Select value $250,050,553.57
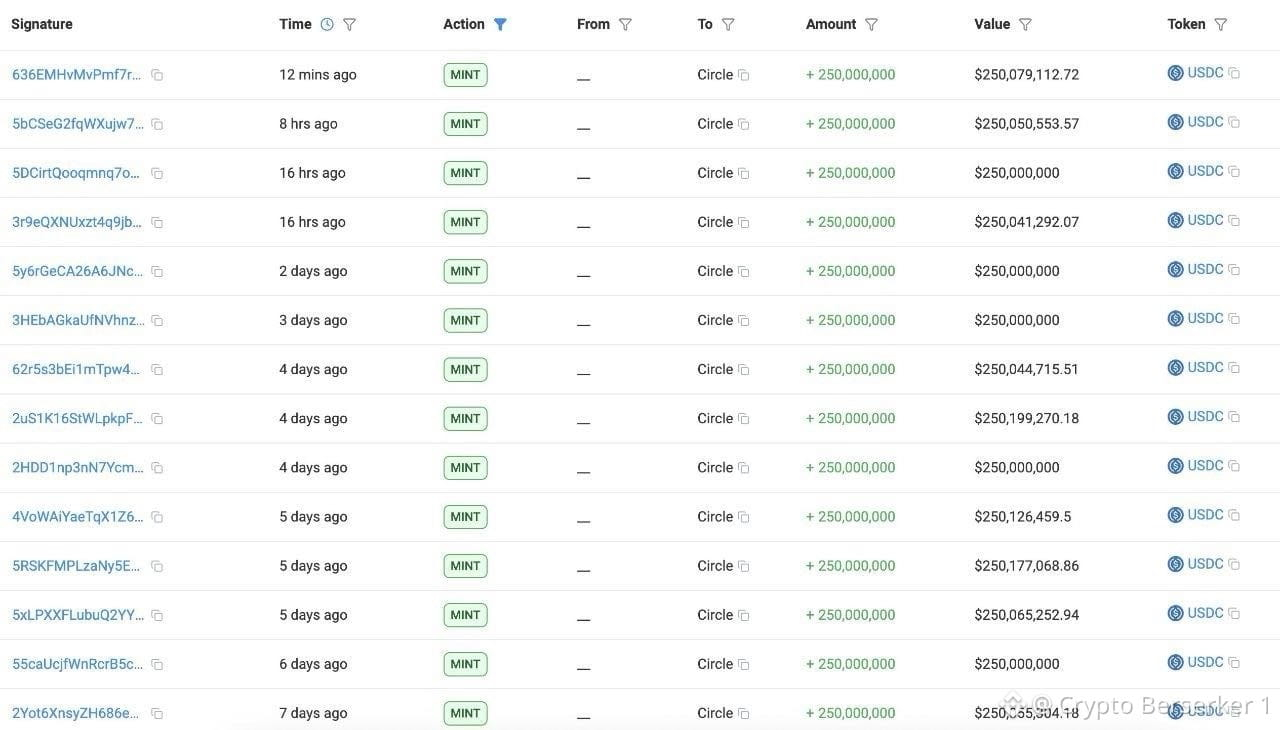1280x730 pixels. [x=1027, y=124]
